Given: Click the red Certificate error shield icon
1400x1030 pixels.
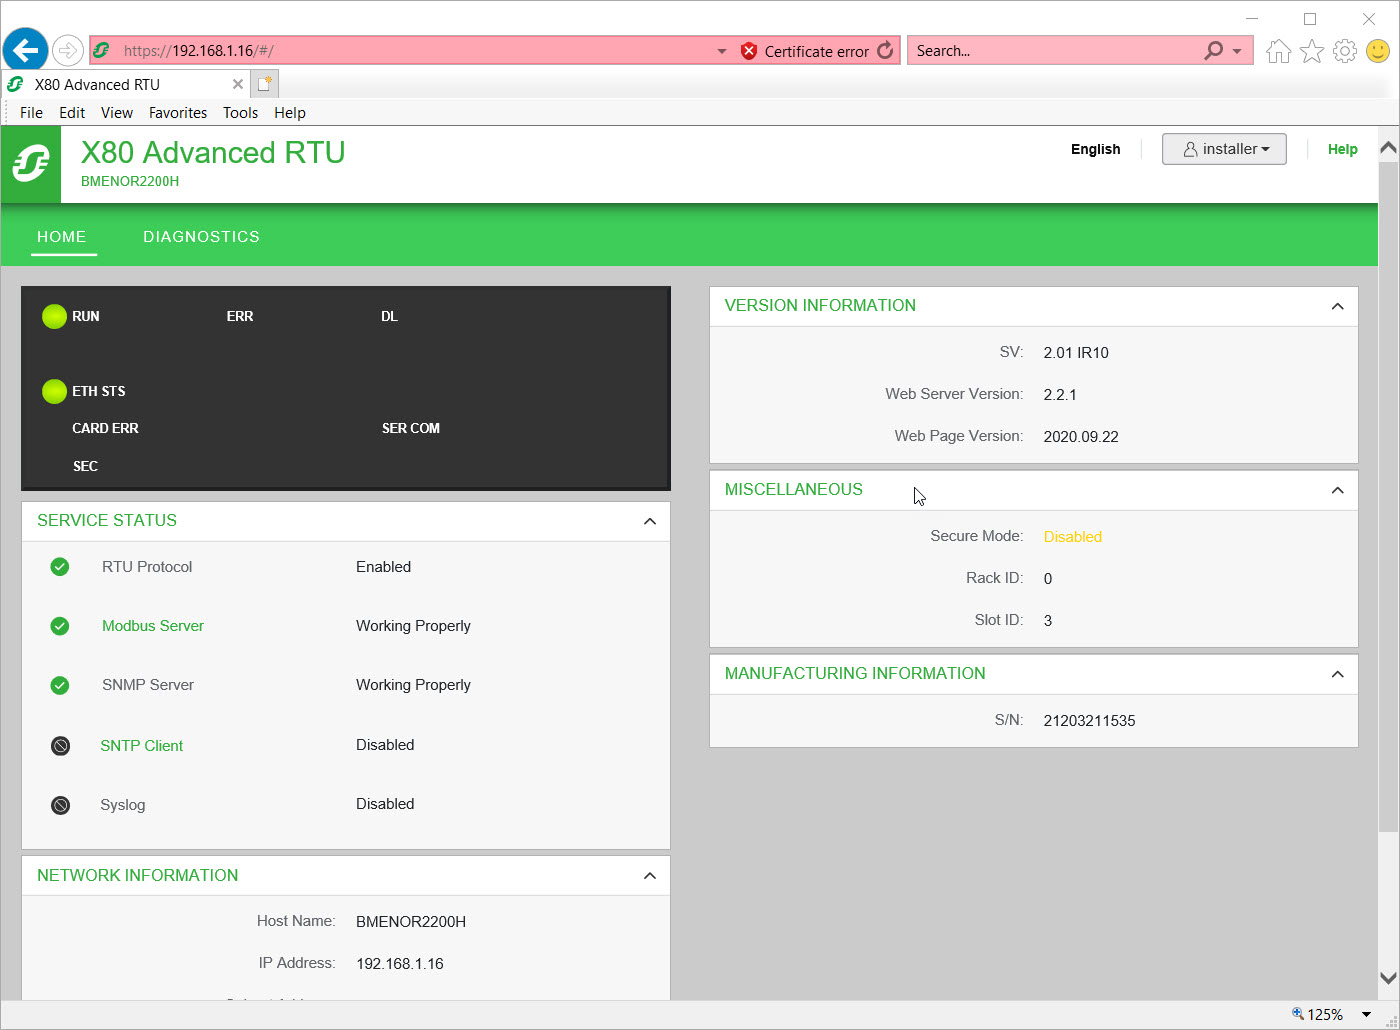Looking at the screenshot, I should coord(749,51).
